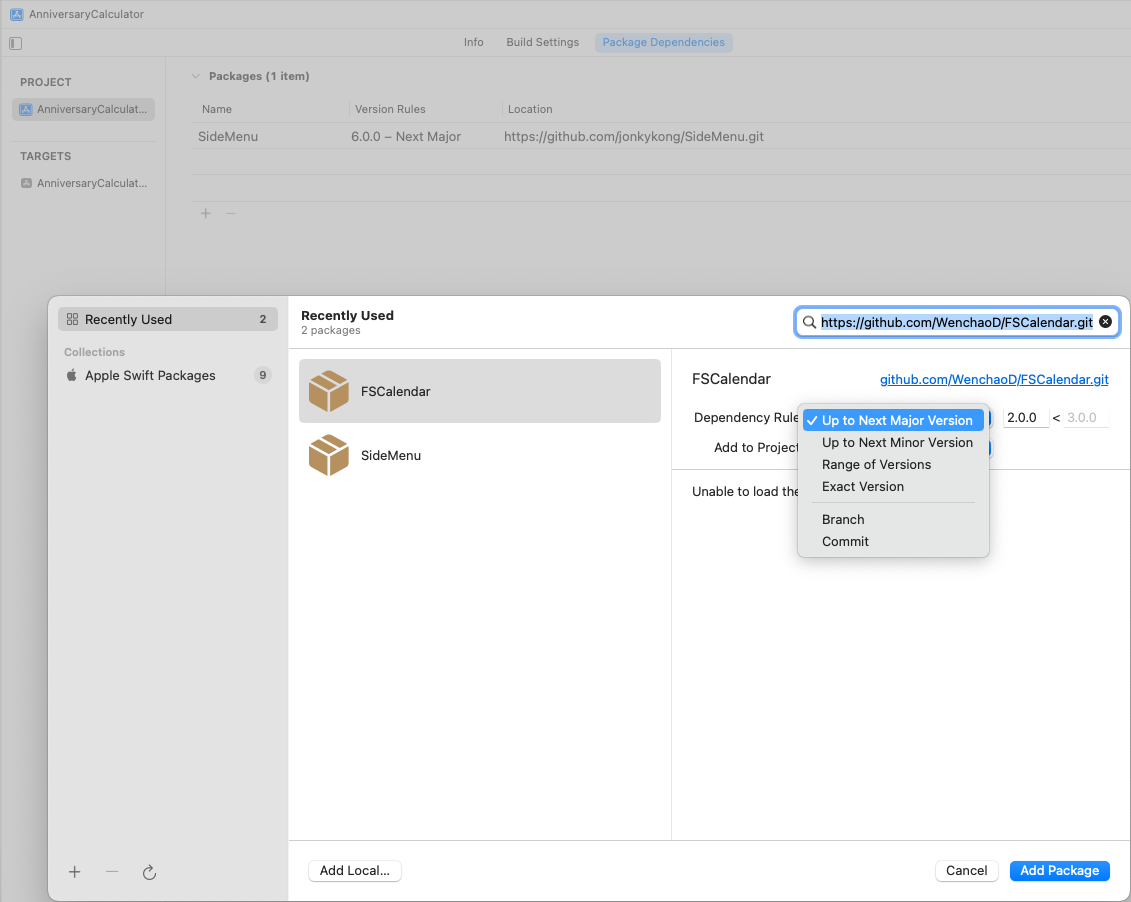Click the FSCalendar package box icon
This screenshot has width=1131, height=902.
click(x=328, y=392)
